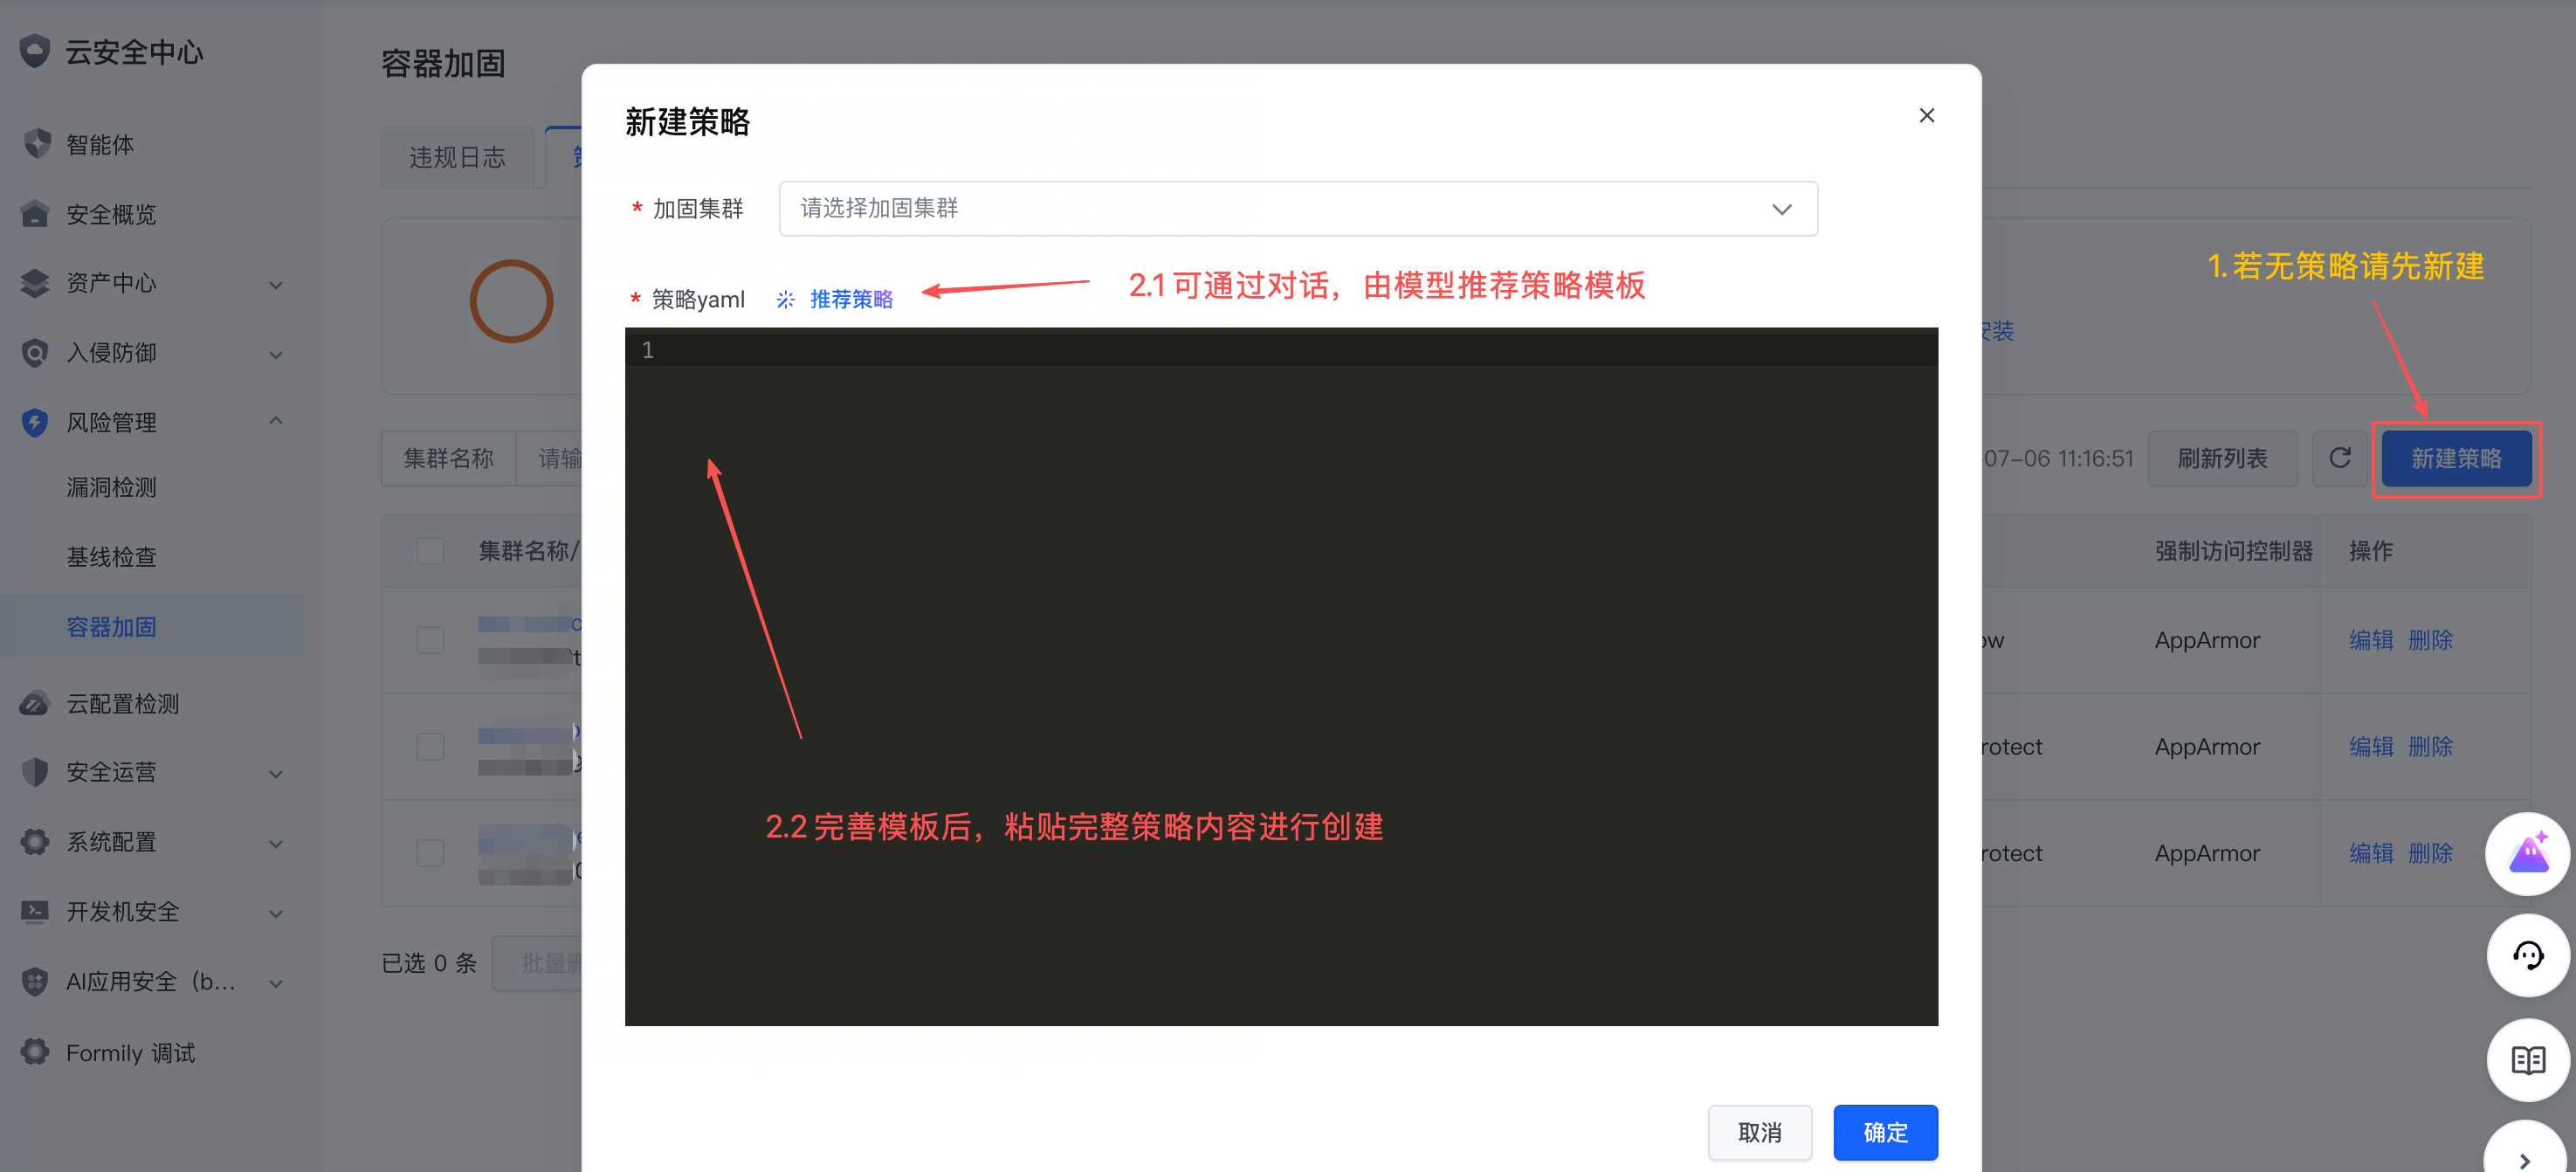Click the 云配置检测 cloud icon
Image resolution: width=2576 pixels, height=1172 pixels.
click(35, 703)
